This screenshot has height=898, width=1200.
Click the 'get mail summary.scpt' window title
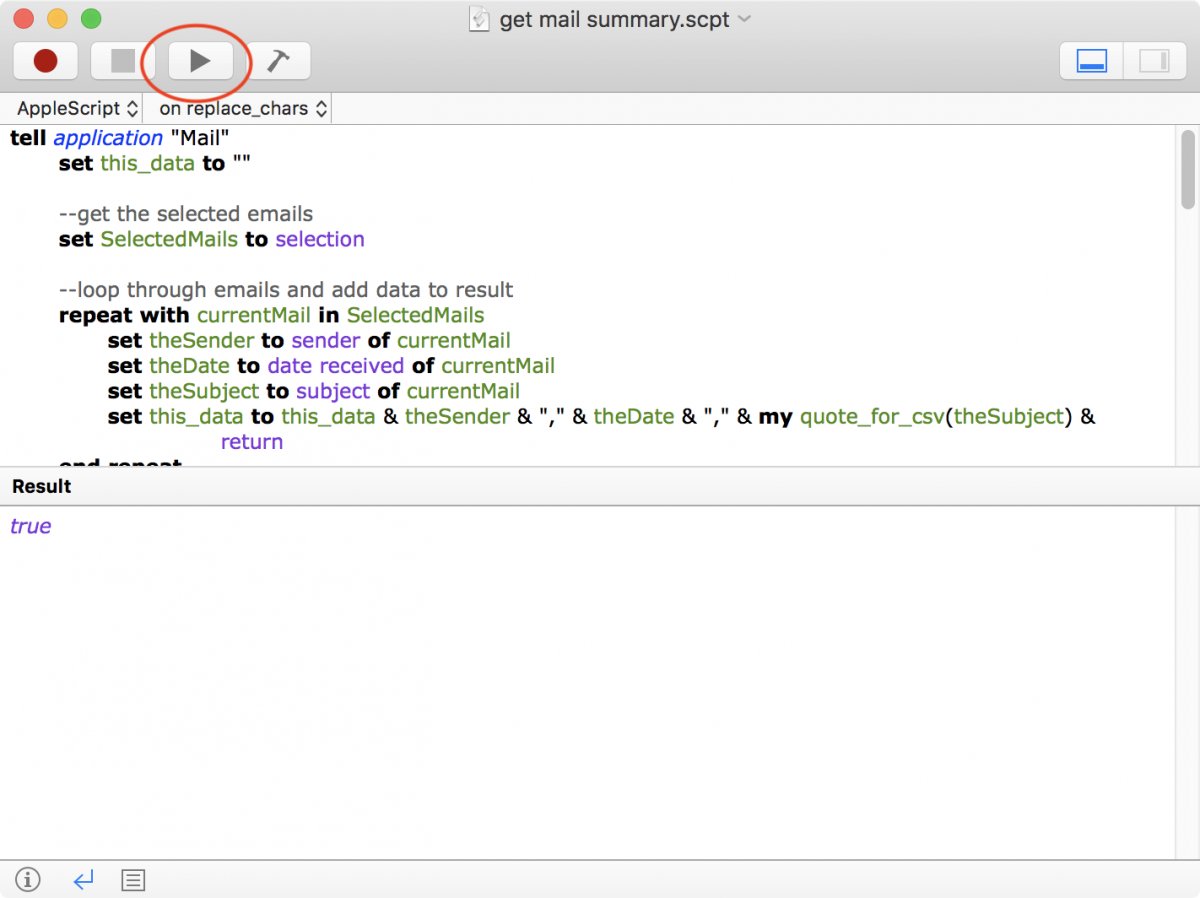click(614, 19)
